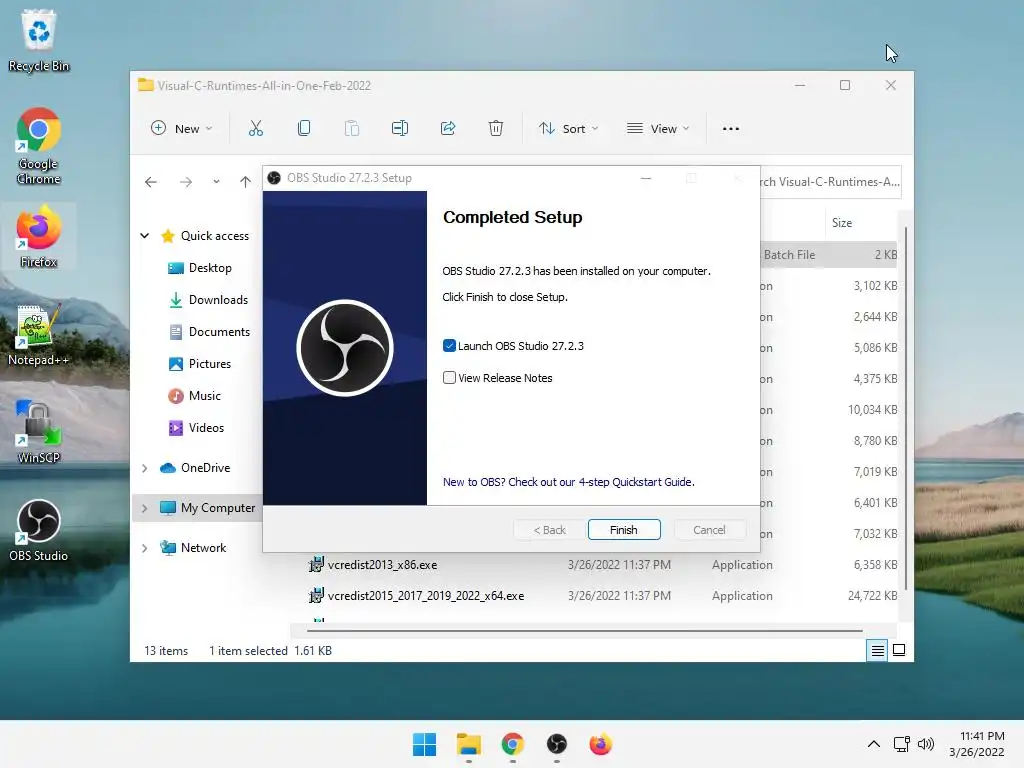The width and height of the screenshot is (1024, 768).
Task: Click the Explorer horizontal scrollbar
Action: (x=584, y=631)
